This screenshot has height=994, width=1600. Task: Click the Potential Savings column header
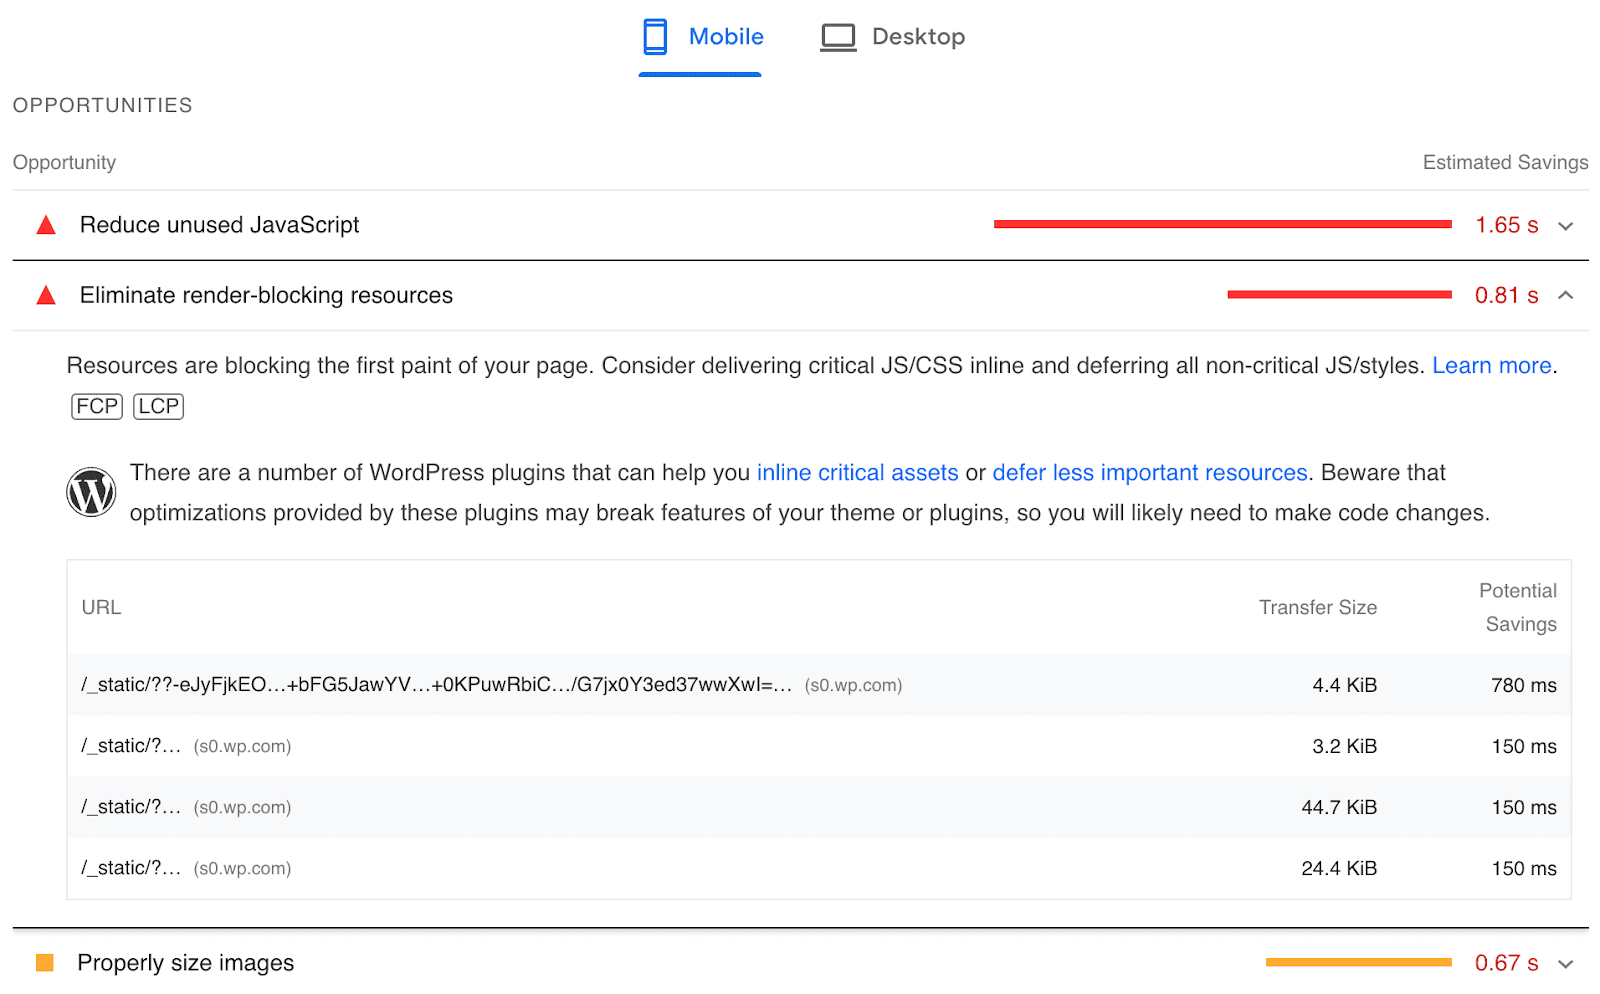[1518, 607]
